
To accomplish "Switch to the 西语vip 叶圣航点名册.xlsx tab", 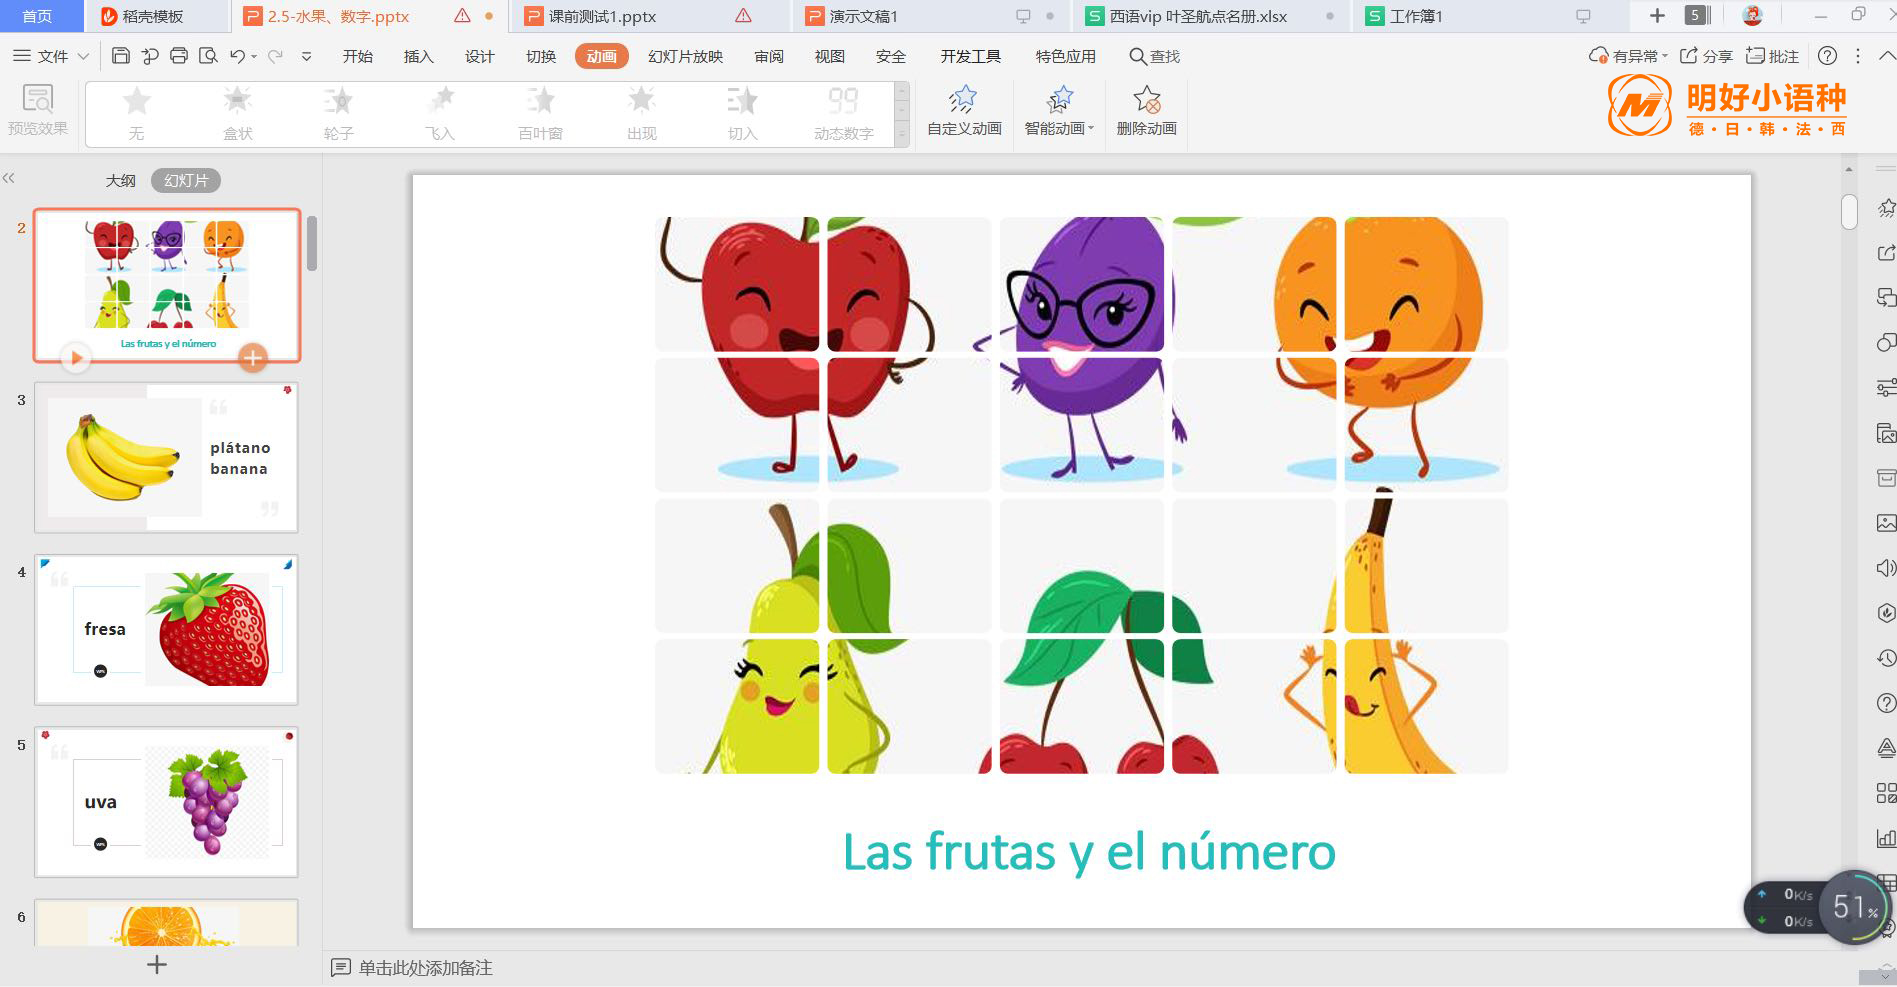I will point(1212,16).
